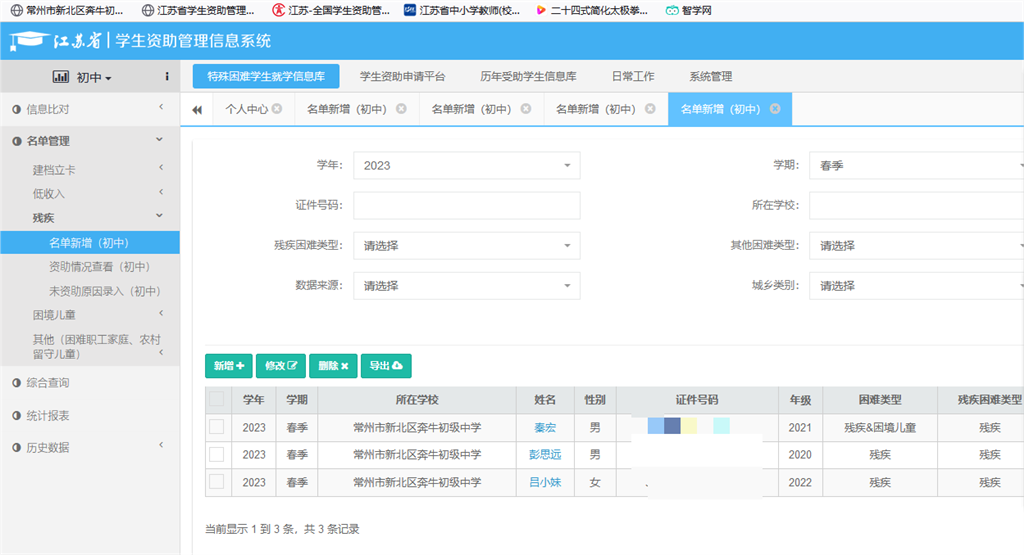This screenshot has width=1024, height=555.
Task: Click the 证件号码 input field
Action: 466,205
